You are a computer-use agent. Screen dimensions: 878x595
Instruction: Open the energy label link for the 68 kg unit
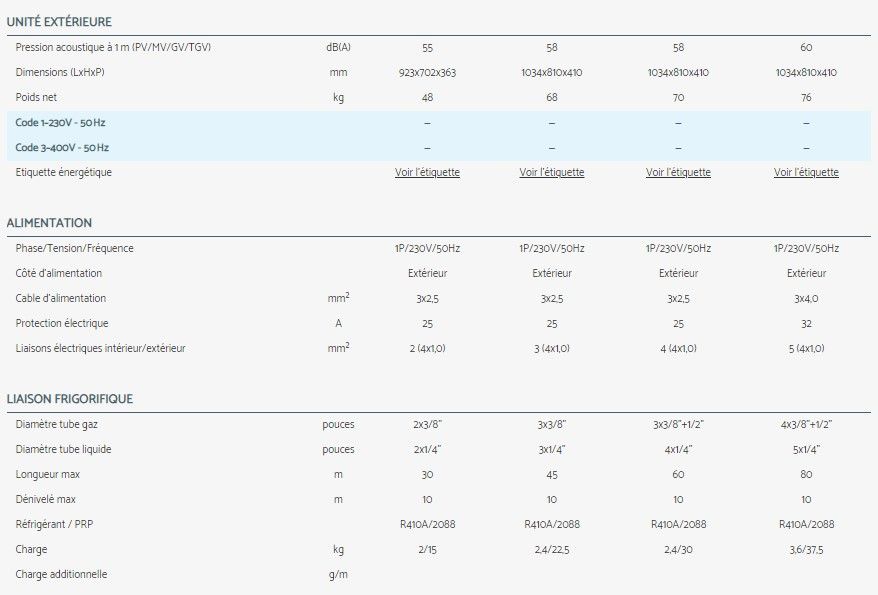(552, 172)
